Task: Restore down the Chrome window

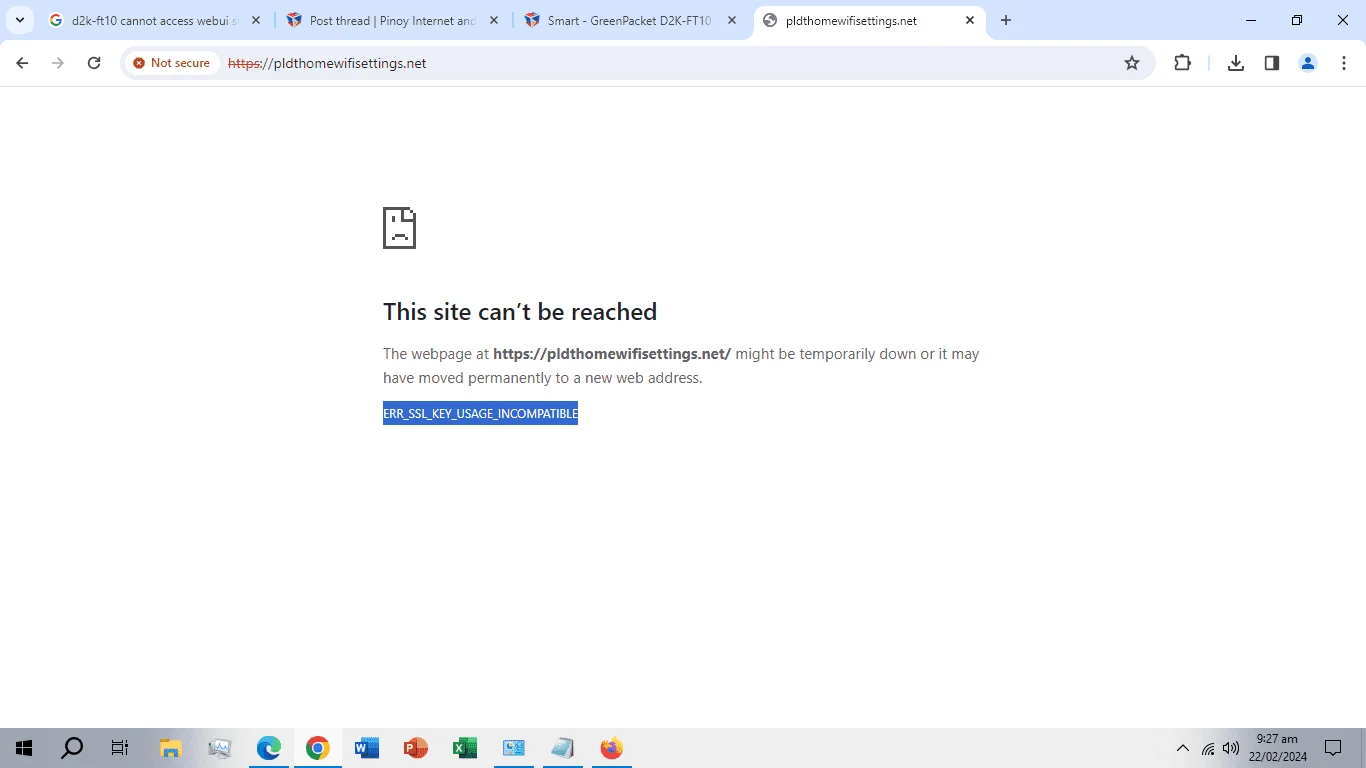Action: (1297, 20)
